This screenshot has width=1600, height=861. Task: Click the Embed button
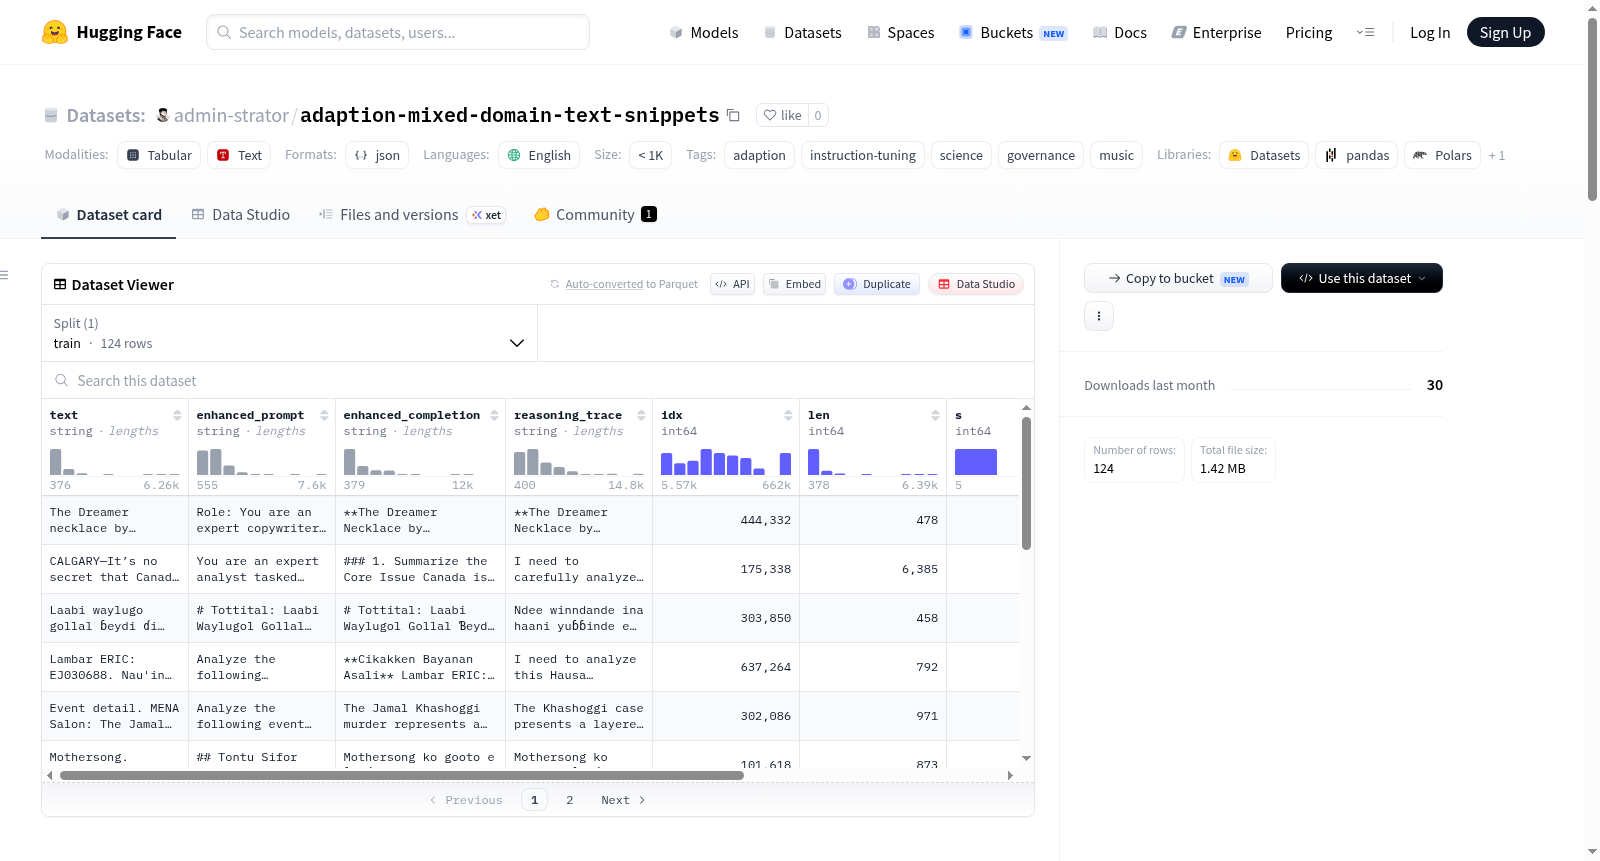(x=795, y=284)
